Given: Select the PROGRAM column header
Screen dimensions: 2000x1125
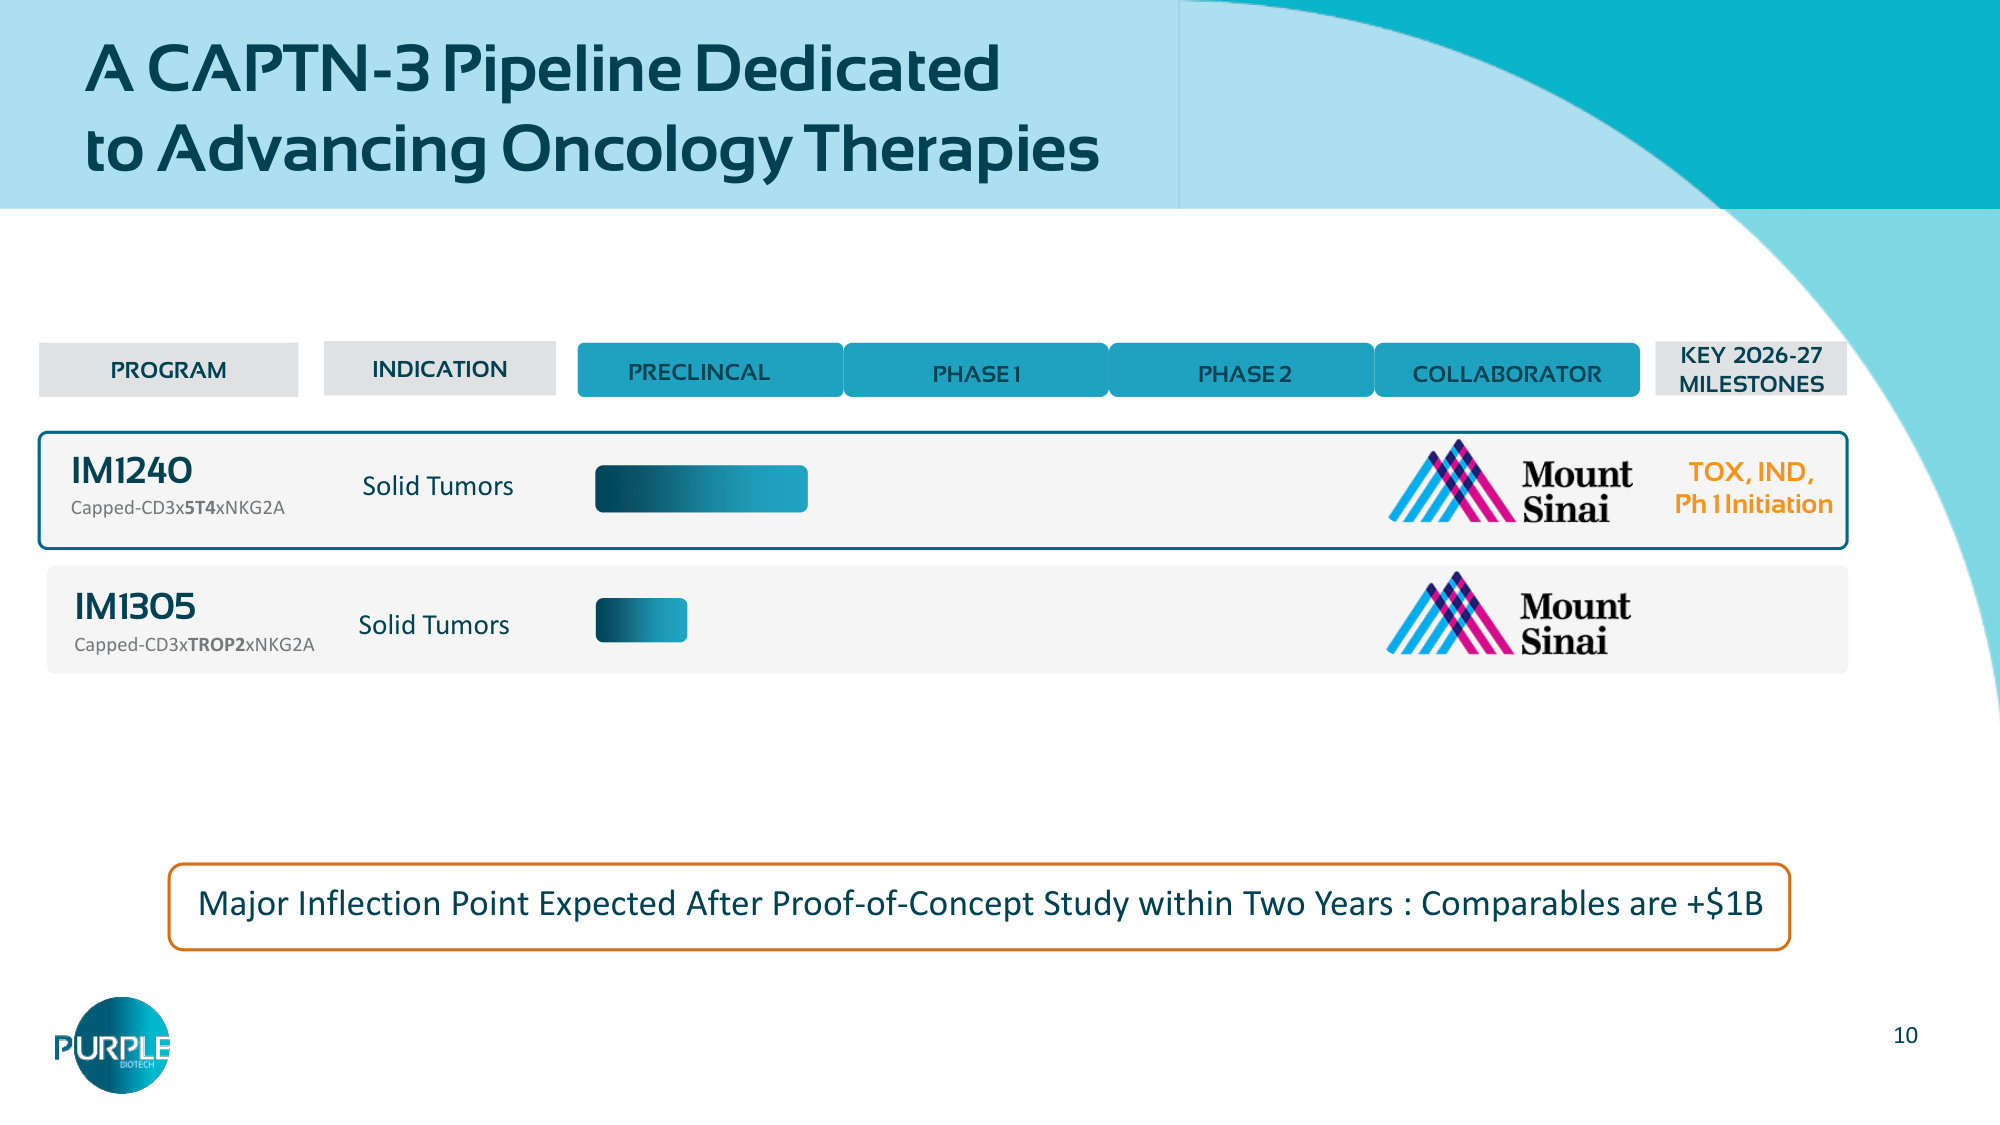Looking at the screenshot, I should pyautogui.click(x=168, y=370).
